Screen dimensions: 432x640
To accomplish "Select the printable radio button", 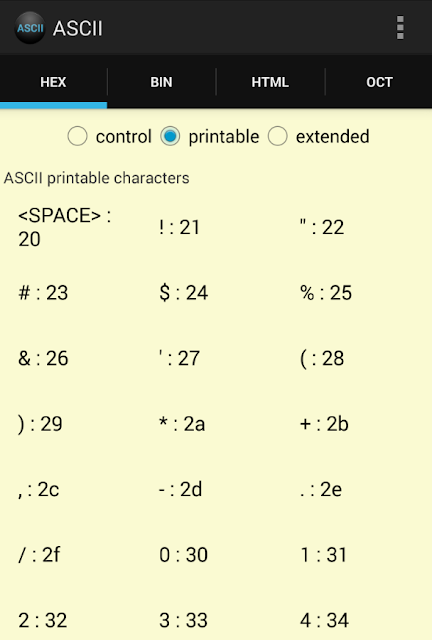I will coord(209,136).
